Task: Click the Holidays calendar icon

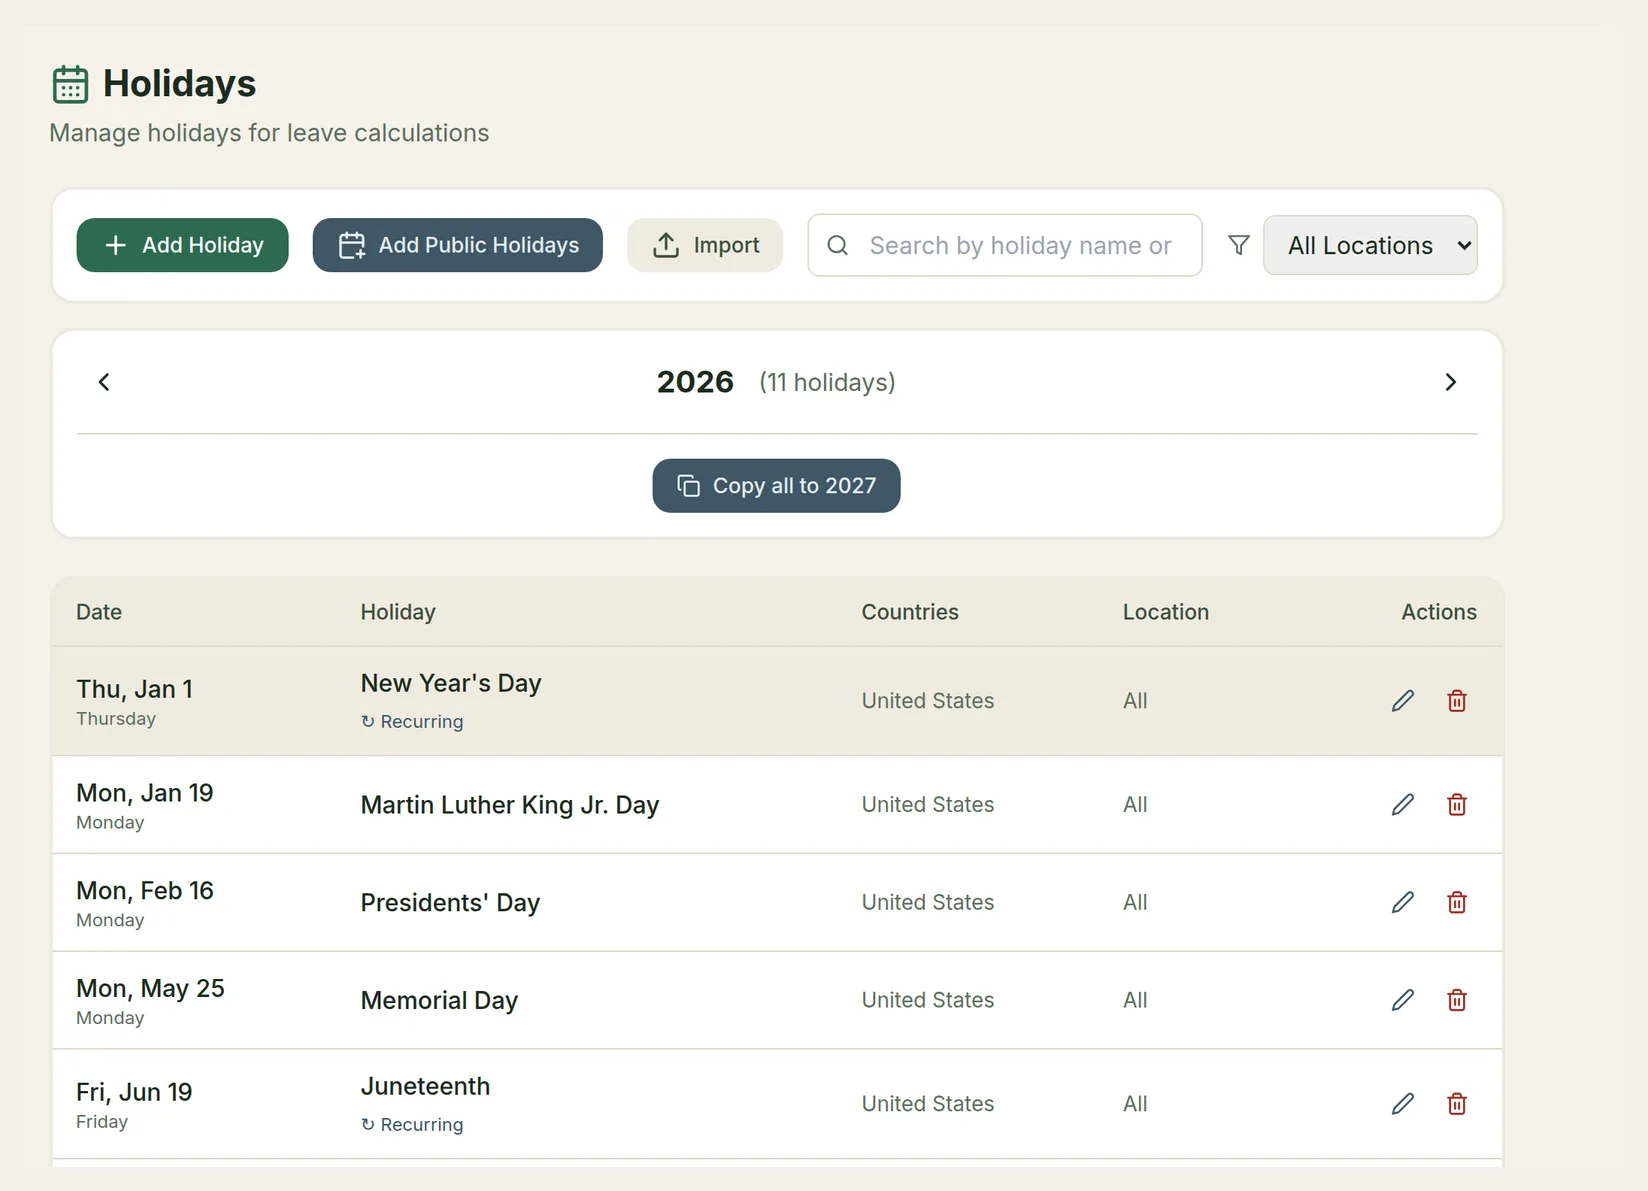Action: pyautogui.click(x=70, y=85)
